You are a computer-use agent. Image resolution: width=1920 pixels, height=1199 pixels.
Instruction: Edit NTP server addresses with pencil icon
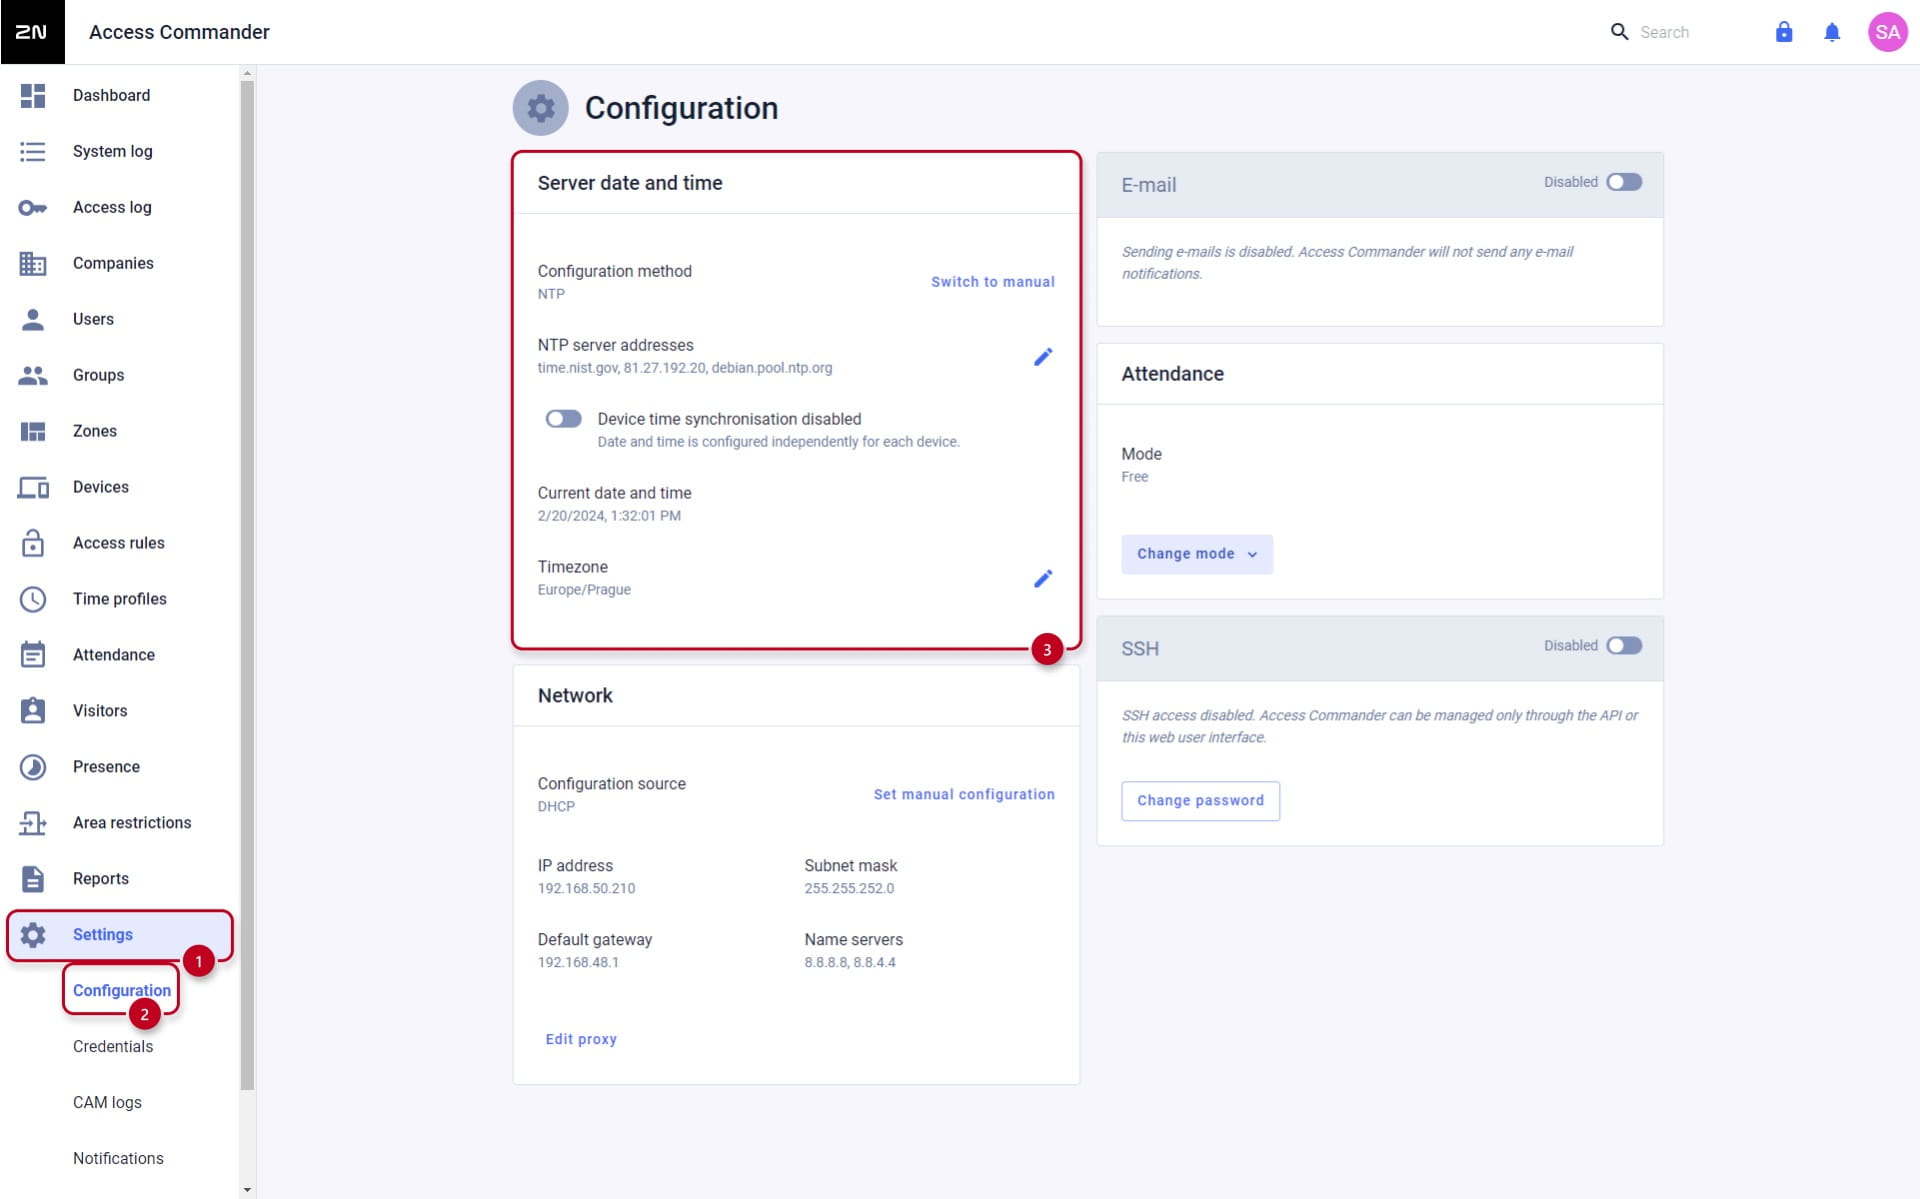pos(1043,357)
